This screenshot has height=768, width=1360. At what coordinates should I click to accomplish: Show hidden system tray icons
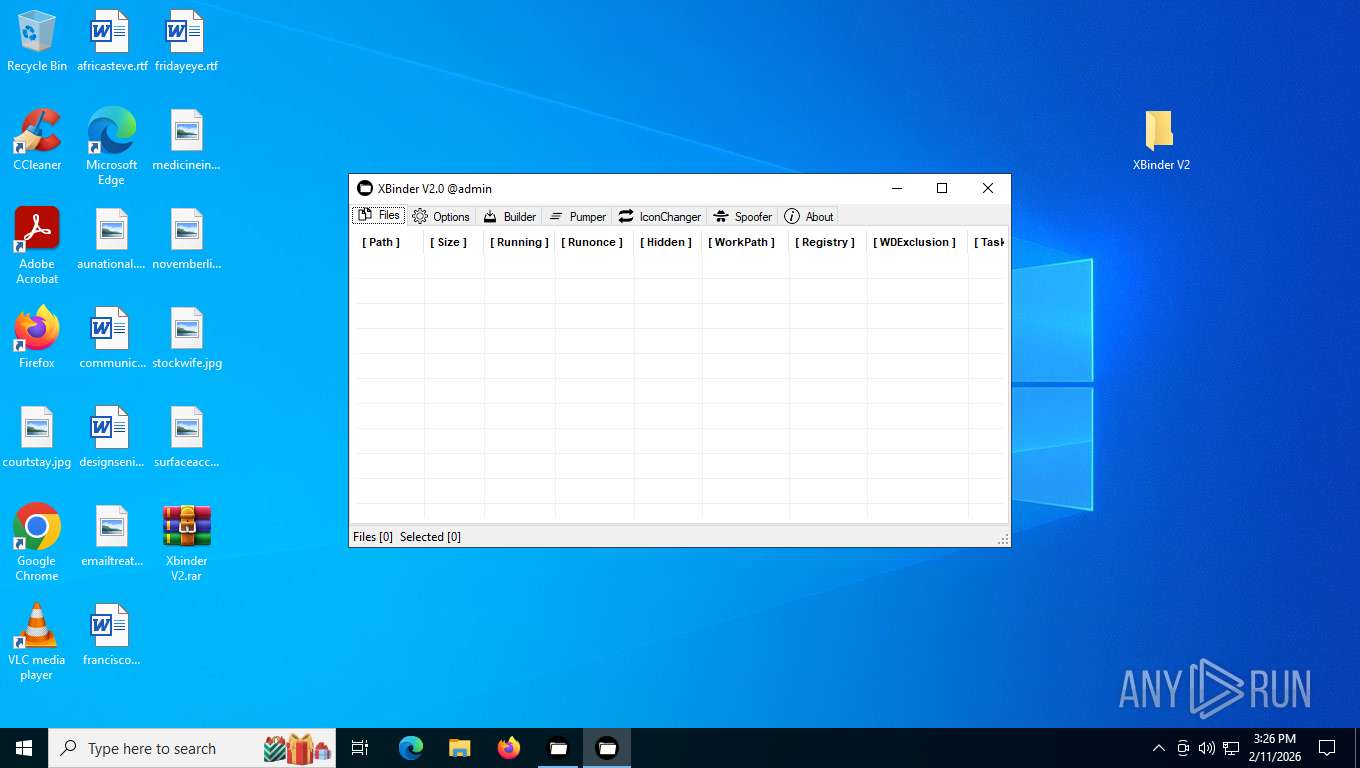tap(1159, 748)
